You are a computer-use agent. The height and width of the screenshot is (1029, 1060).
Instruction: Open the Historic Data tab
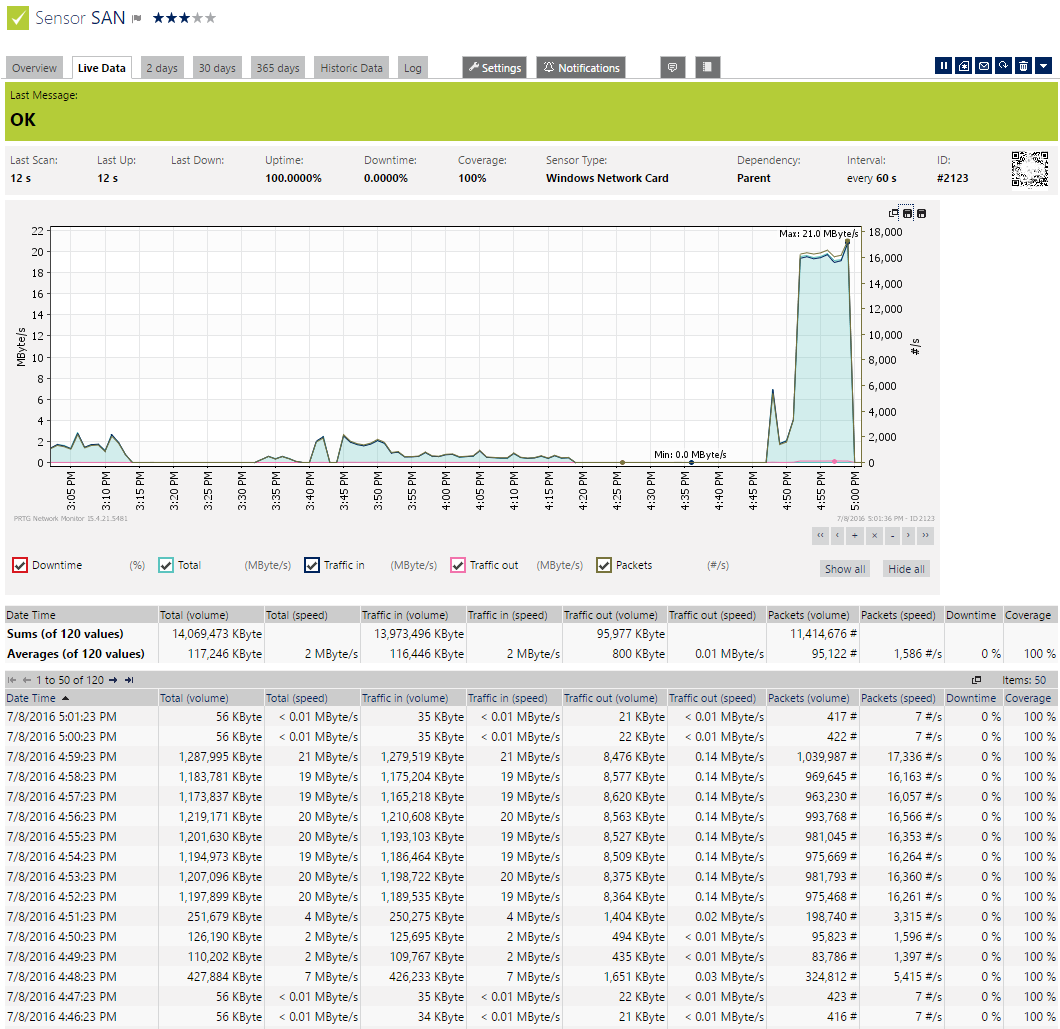pos(351,68)
